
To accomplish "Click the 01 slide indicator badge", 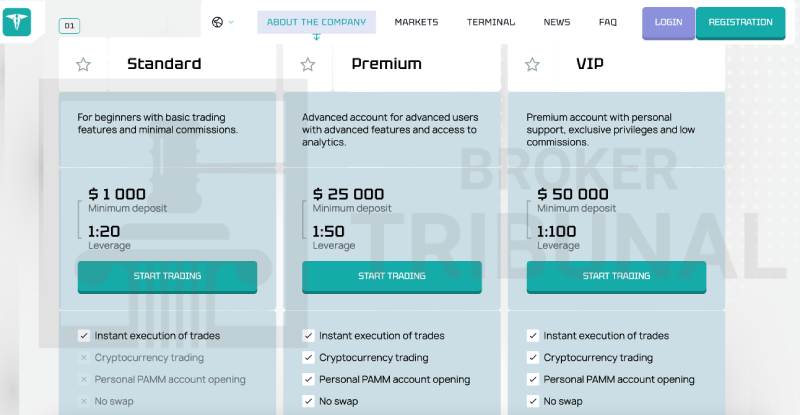I will tap(69, 26).
